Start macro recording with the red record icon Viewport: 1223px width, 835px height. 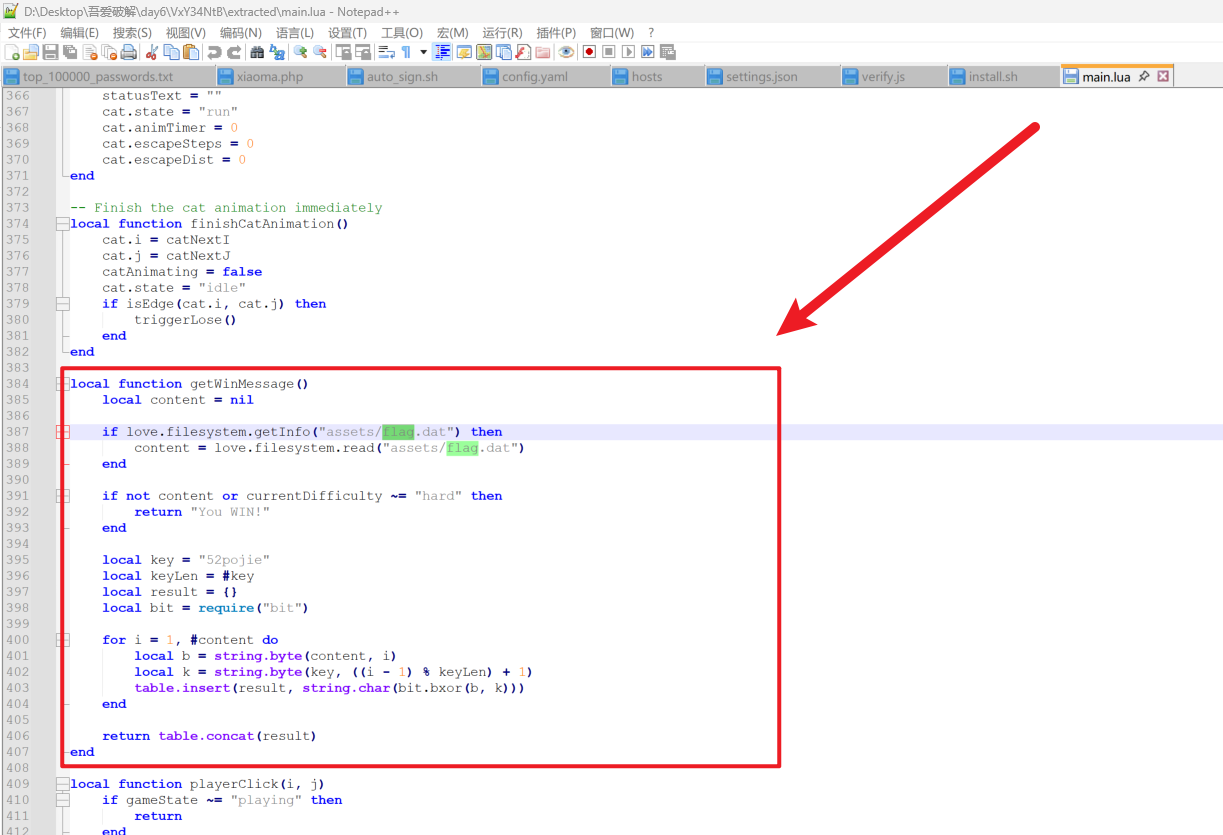coord(589,52)
